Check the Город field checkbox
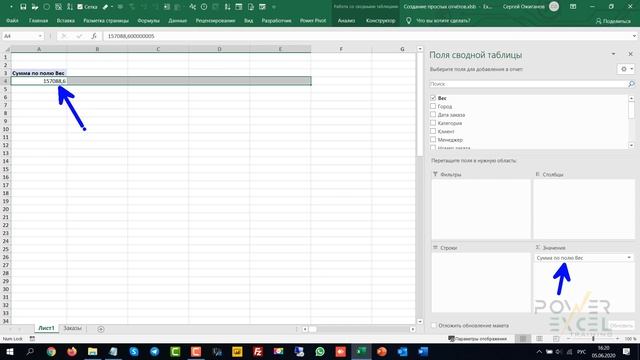The width and height of the screenshot is (640, 360). click(433, 106)
